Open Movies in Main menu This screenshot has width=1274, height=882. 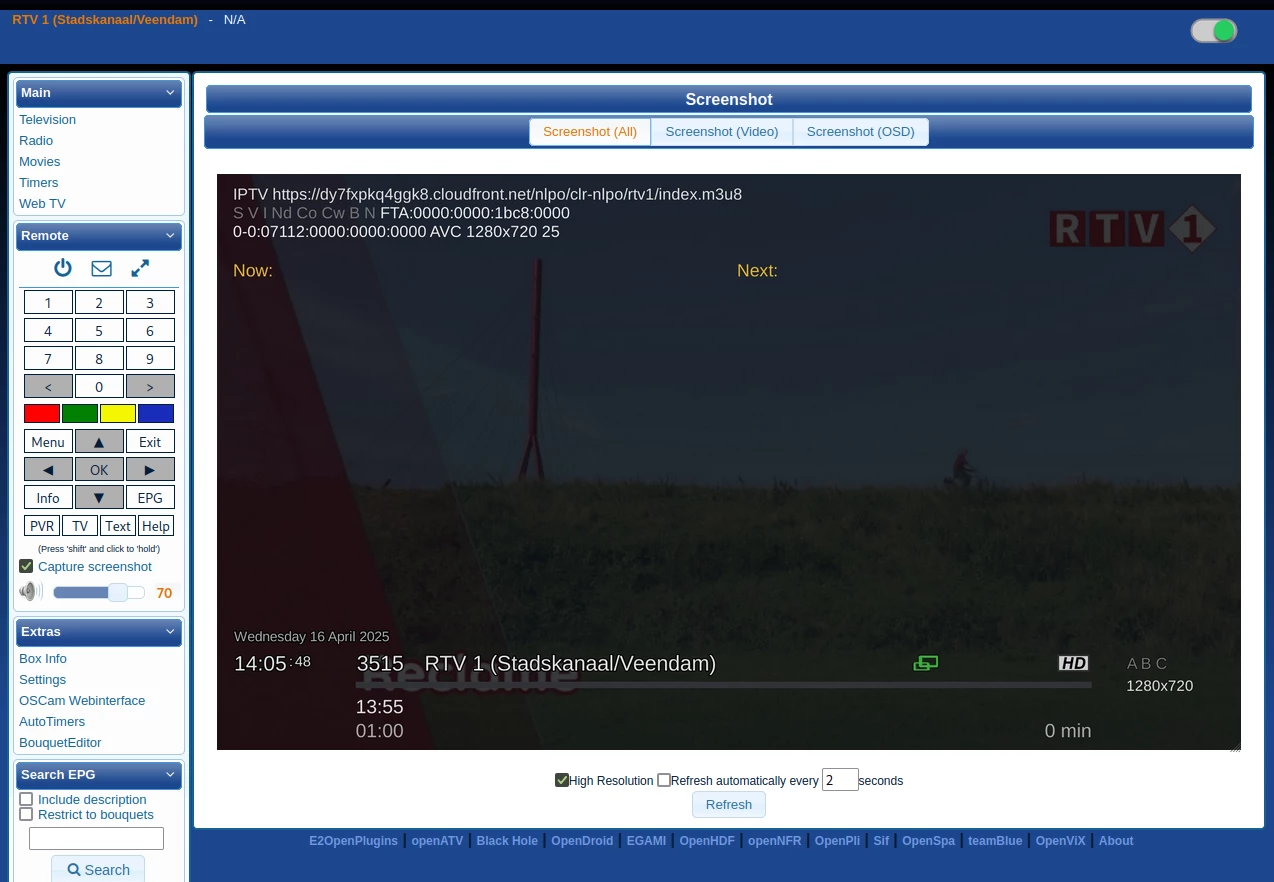point(40,162)
